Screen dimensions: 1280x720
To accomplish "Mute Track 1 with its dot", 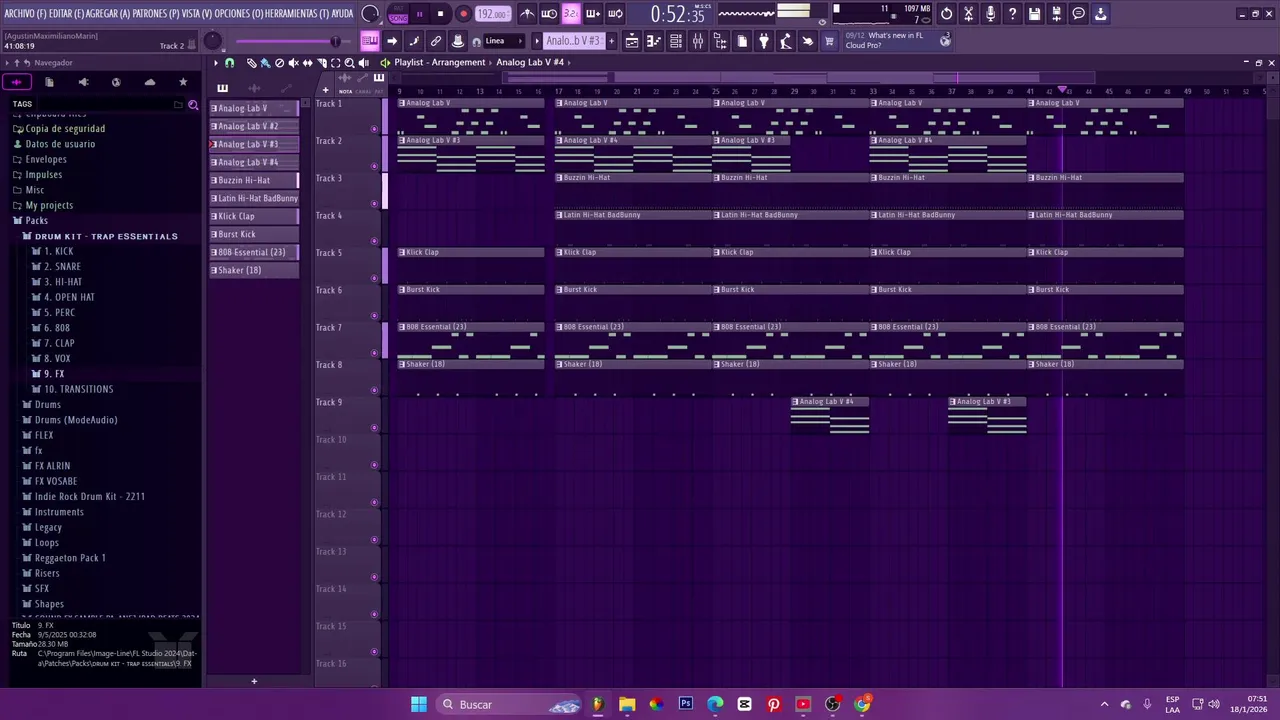I will [x=374, y=129].
